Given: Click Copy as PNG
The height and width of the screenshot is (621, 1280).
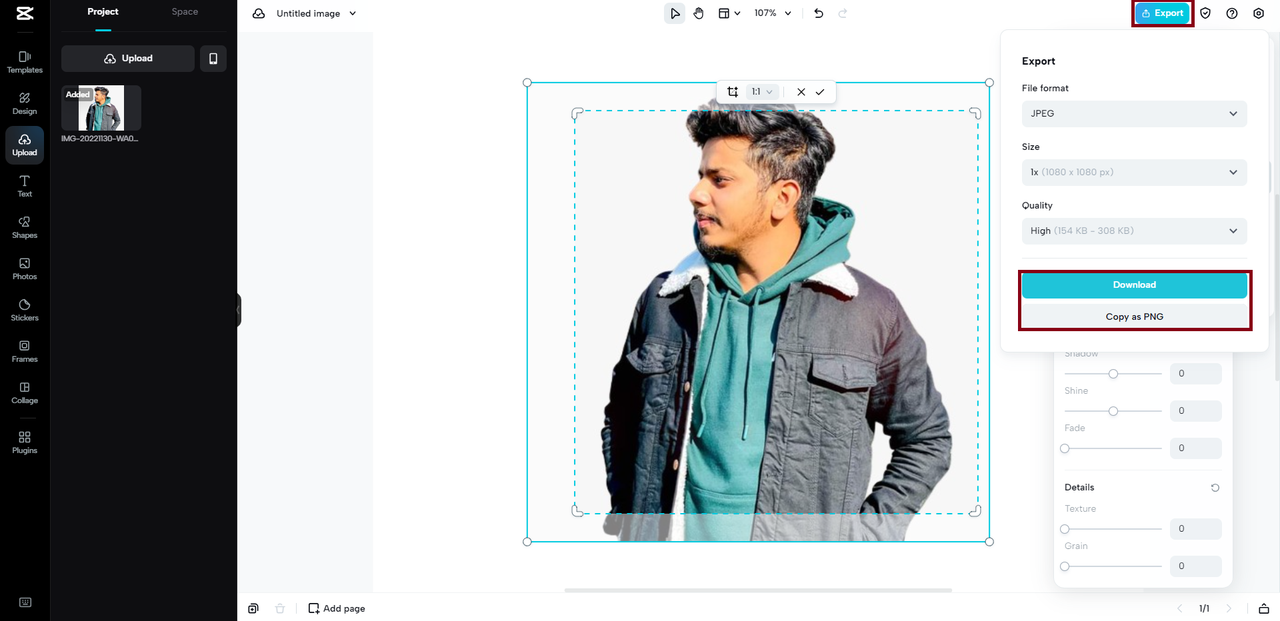Looking at the screenshot, I should click(1134, 316).
